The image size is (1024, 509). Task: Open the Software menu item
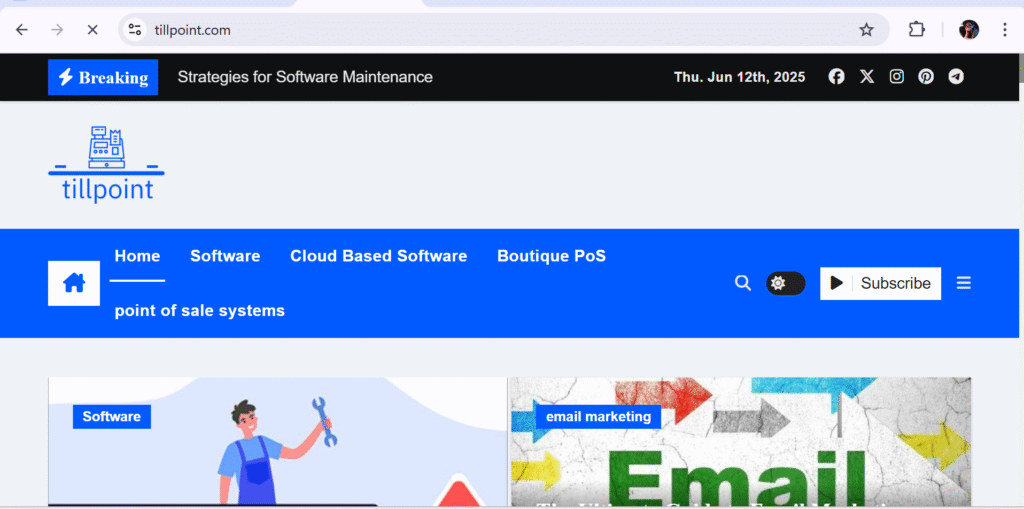coord(225,256)
